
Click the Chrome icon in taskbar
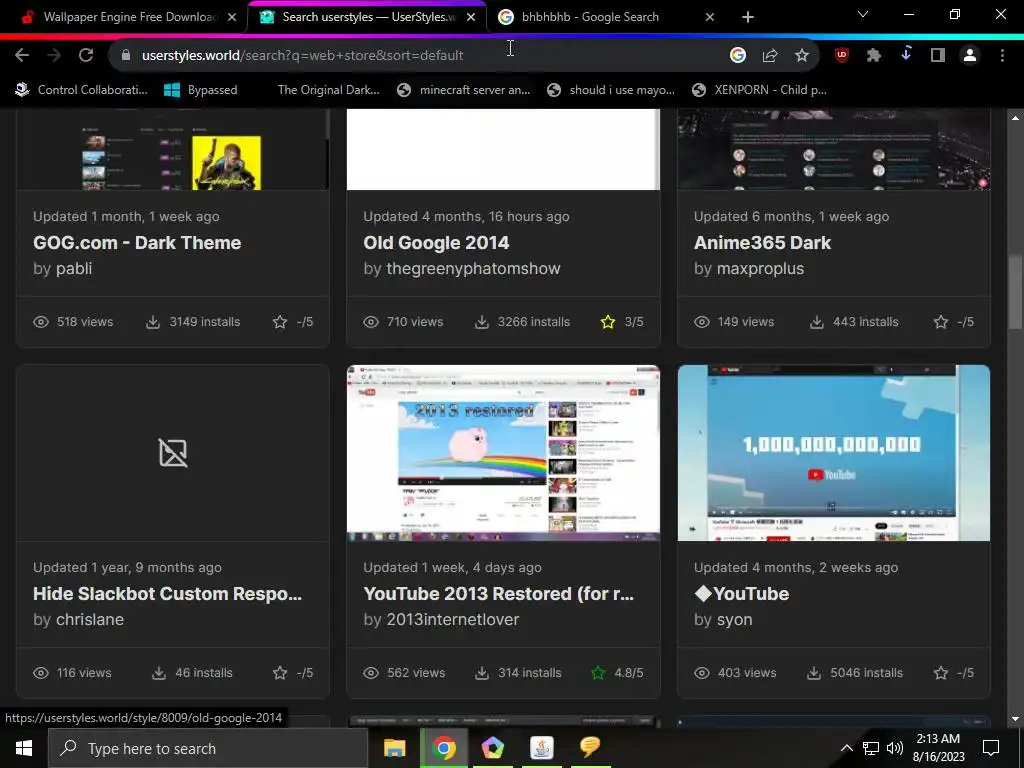coord(444,748)
